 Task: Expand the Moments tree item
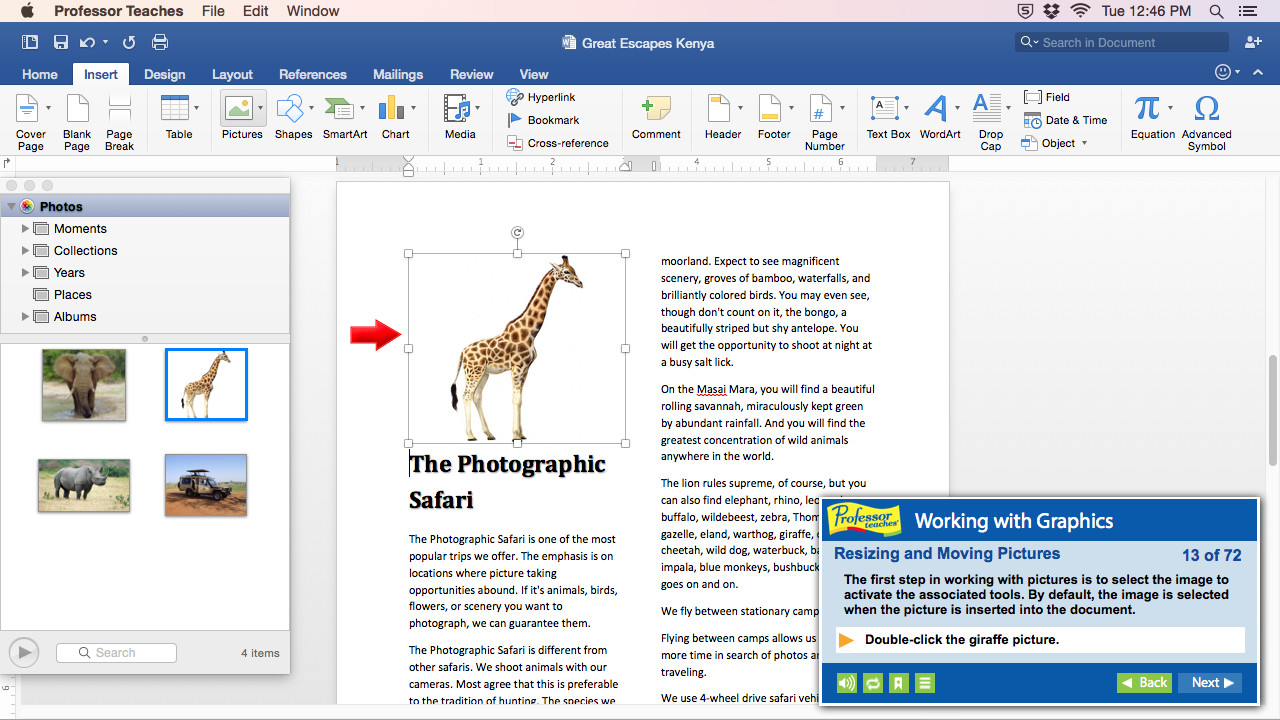(26, 229)
